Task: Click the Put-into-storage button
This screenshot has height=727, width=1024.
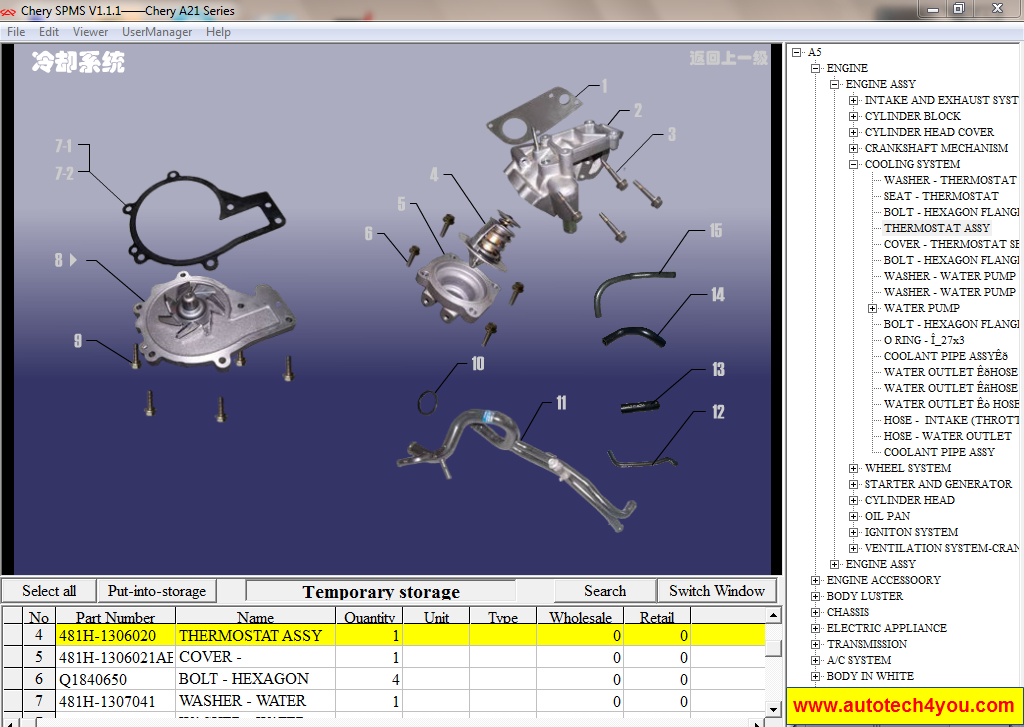Action: point(157,590)
